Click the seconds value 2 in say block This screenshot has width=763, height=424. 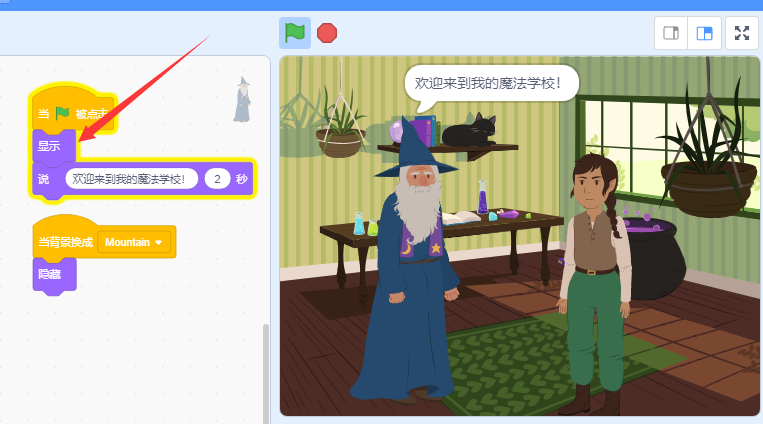click(x=217, y=179)
